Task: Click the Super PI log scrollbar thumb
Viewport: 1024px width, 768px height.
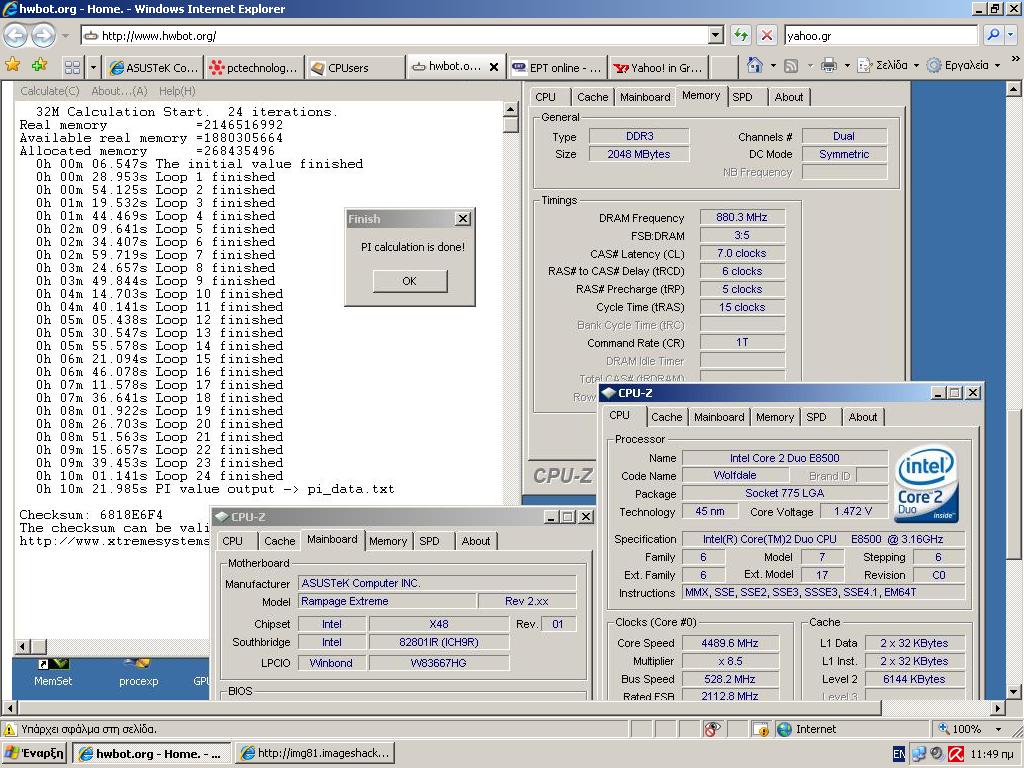Action: click(x=511, y=124)
